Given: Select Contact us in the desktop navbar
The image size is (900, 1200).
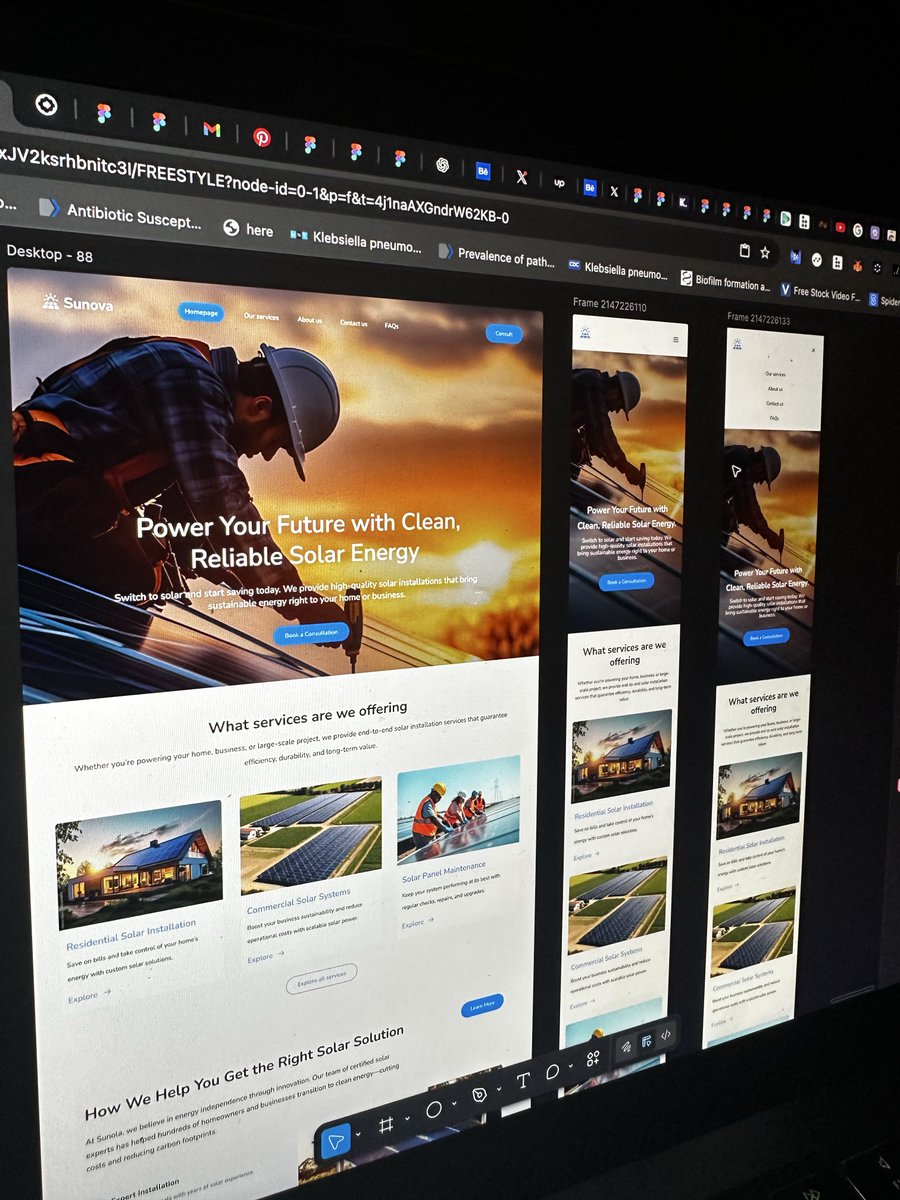Looking at the screenshot, I should coord(354,323).
